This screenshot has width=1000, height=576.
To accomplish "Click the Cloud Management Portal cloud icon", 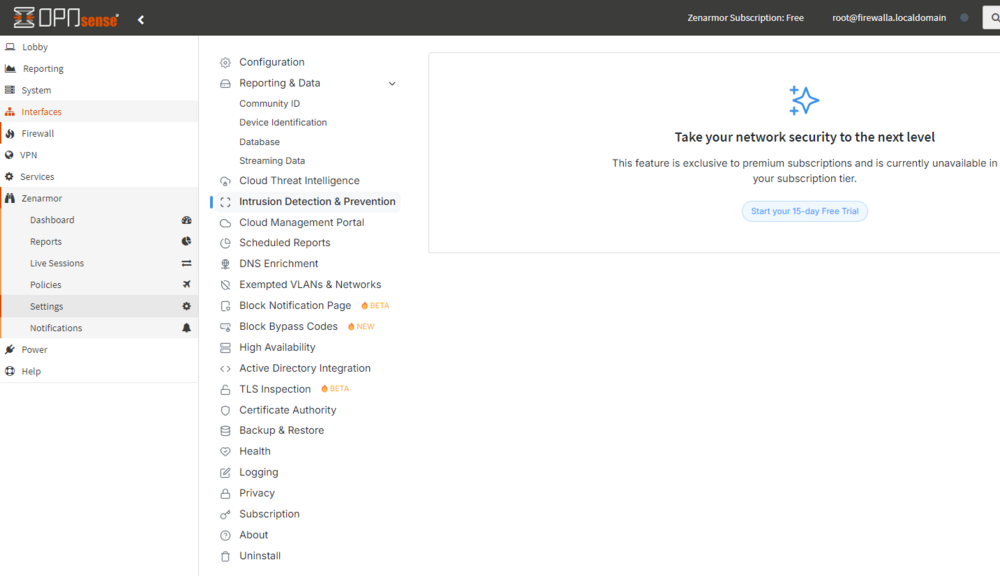I will 225,223.
